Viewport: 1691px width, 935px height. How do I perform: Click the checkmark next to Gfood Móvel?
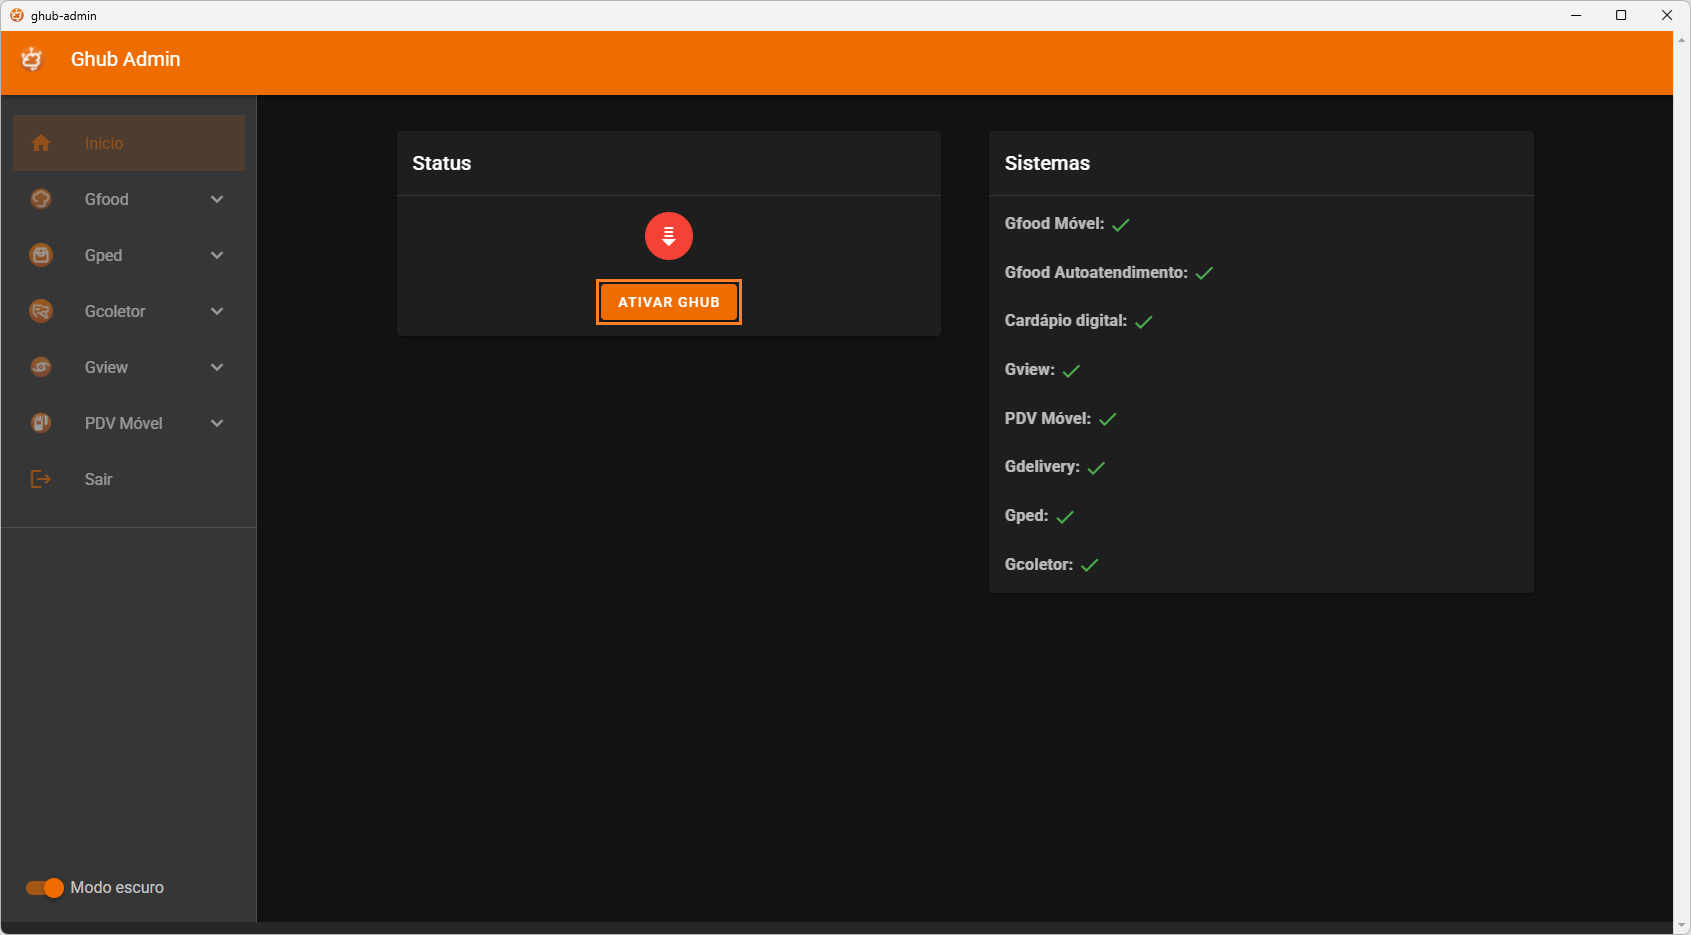1121,225
